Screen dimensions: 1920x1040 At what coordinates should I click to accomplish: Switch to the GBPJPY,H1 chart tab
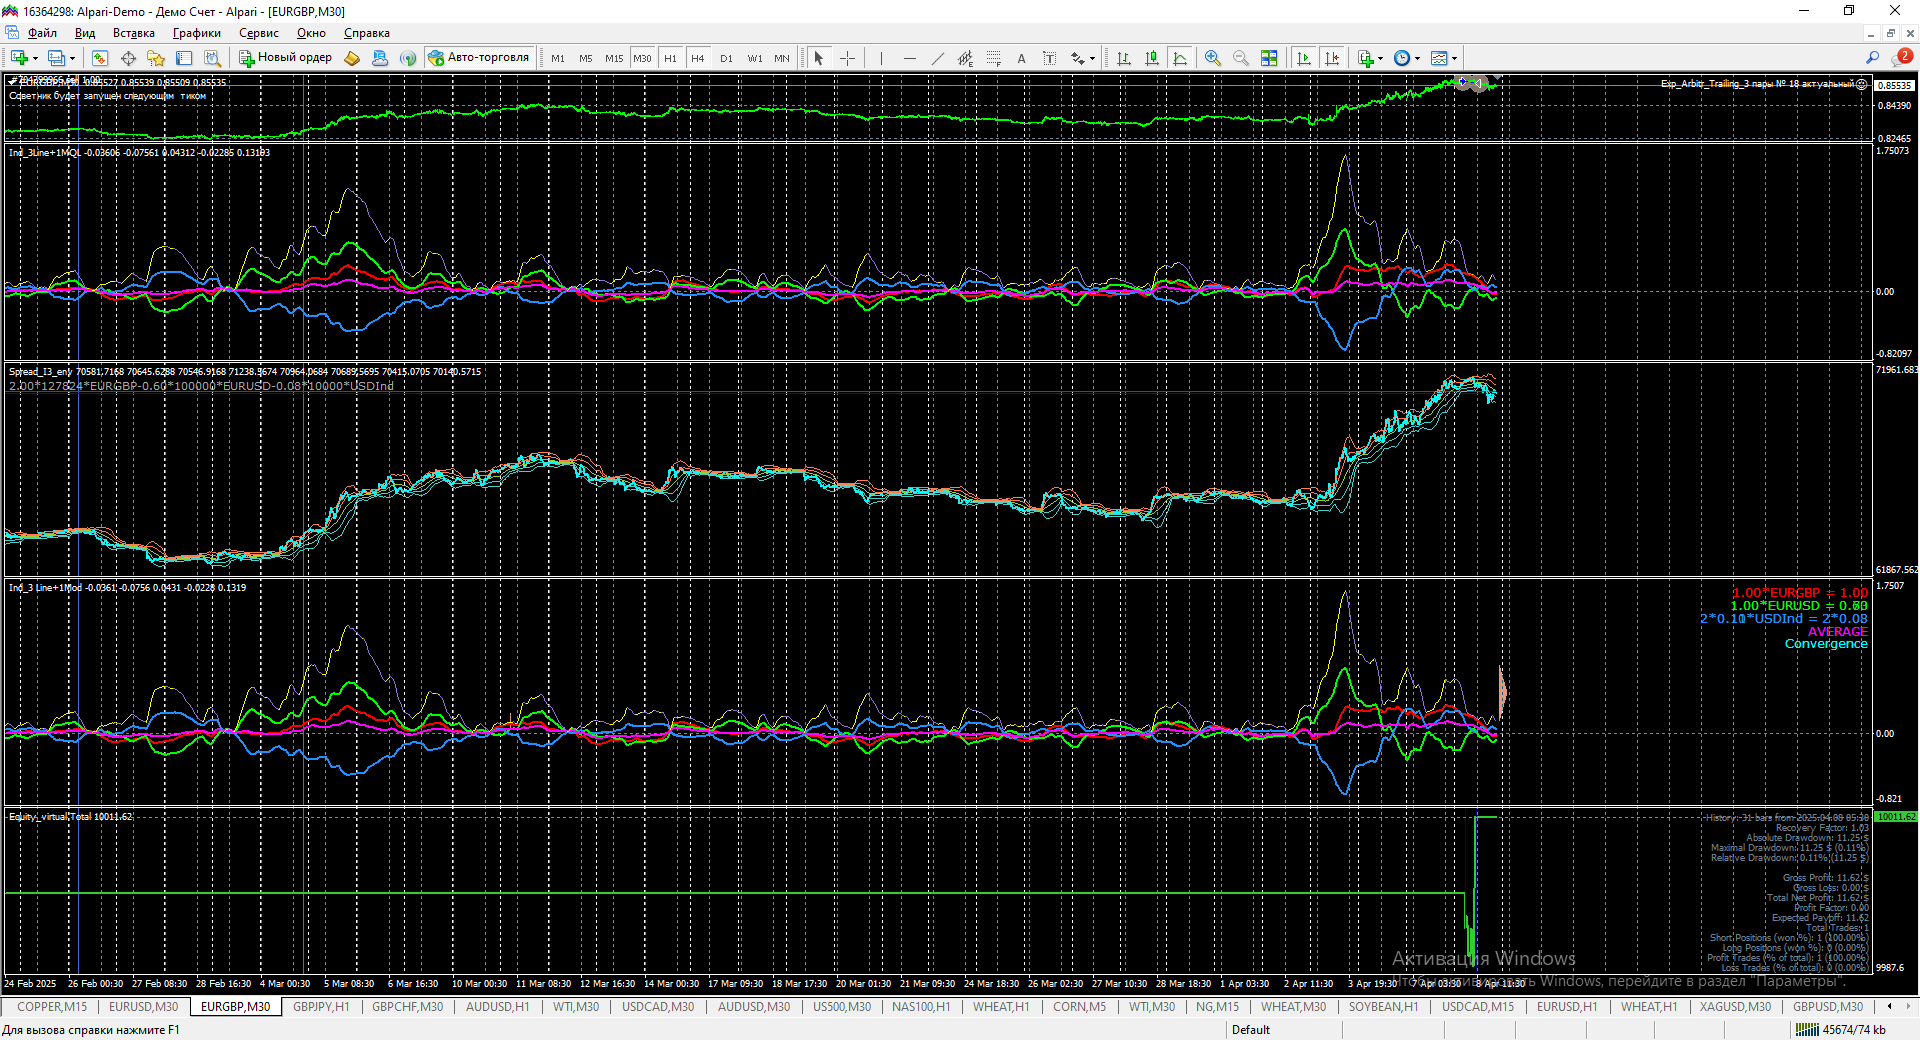321,1007
